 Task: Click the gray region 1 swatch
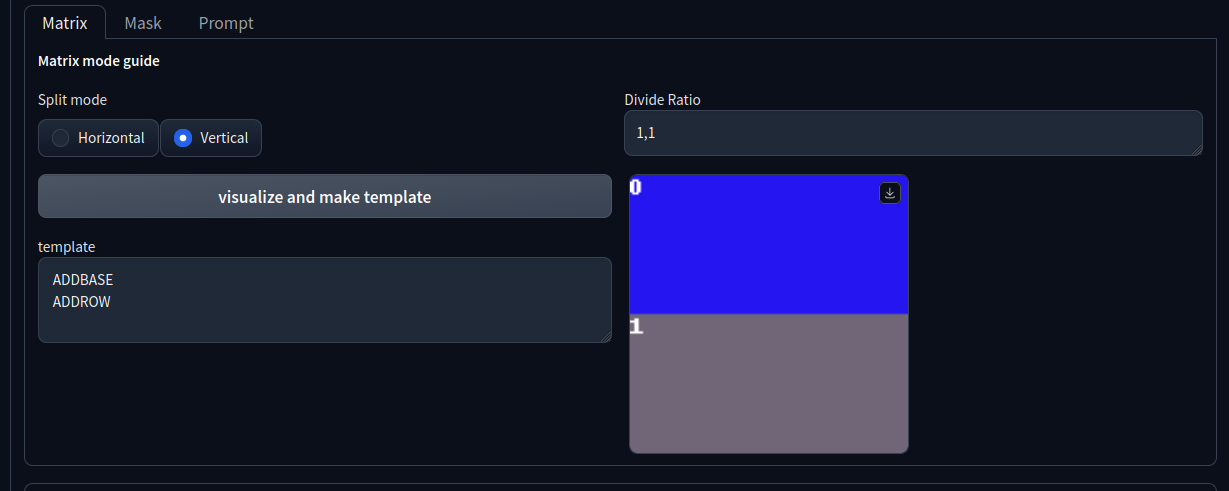click(x=768, y=390)
